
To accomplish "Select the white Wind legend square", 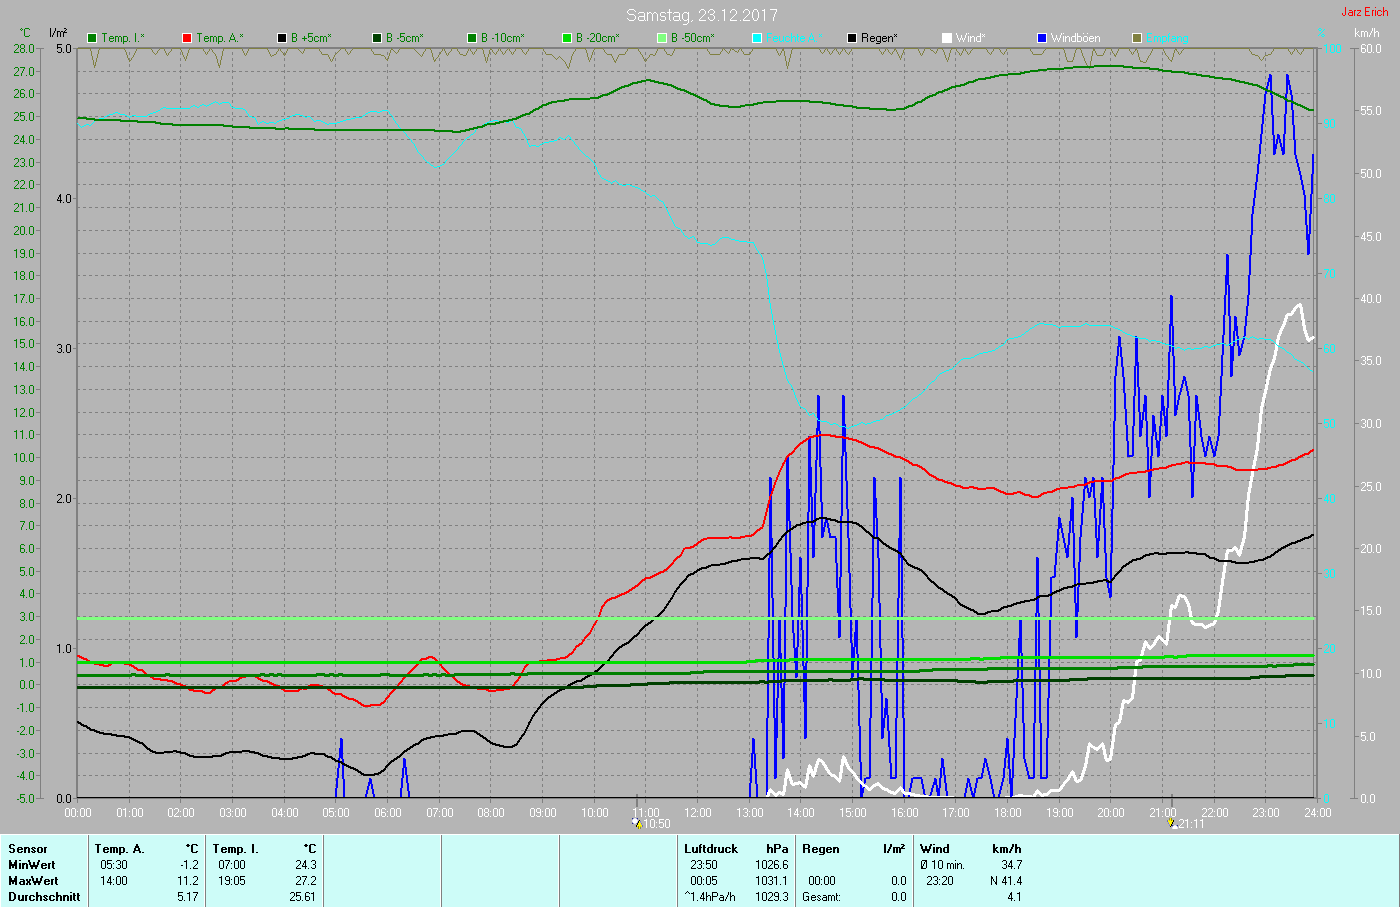I will pos(947,38).
